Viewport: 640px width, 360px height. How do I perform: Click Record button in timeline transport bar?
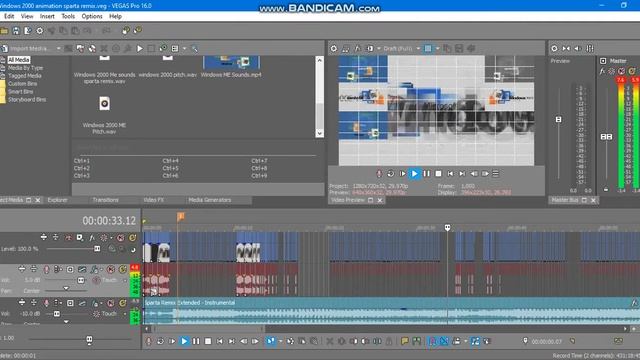[149, 341]
